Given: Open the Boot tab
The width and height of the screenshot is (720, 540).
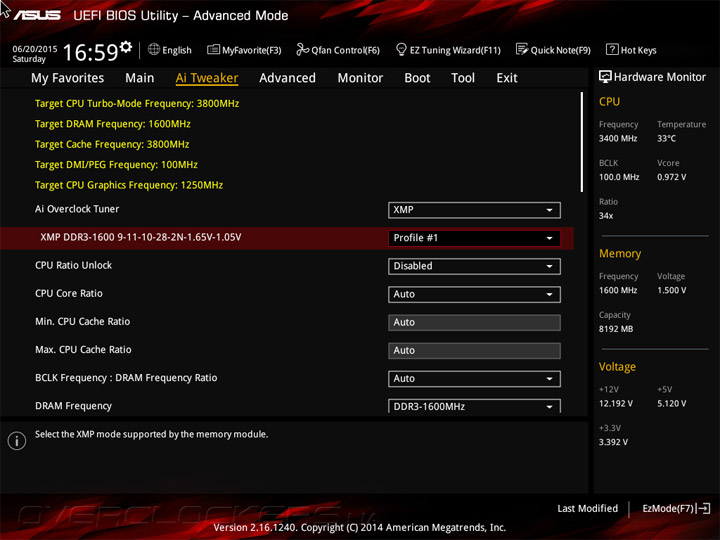Looking at the screenshot, I should pos(417,78).
